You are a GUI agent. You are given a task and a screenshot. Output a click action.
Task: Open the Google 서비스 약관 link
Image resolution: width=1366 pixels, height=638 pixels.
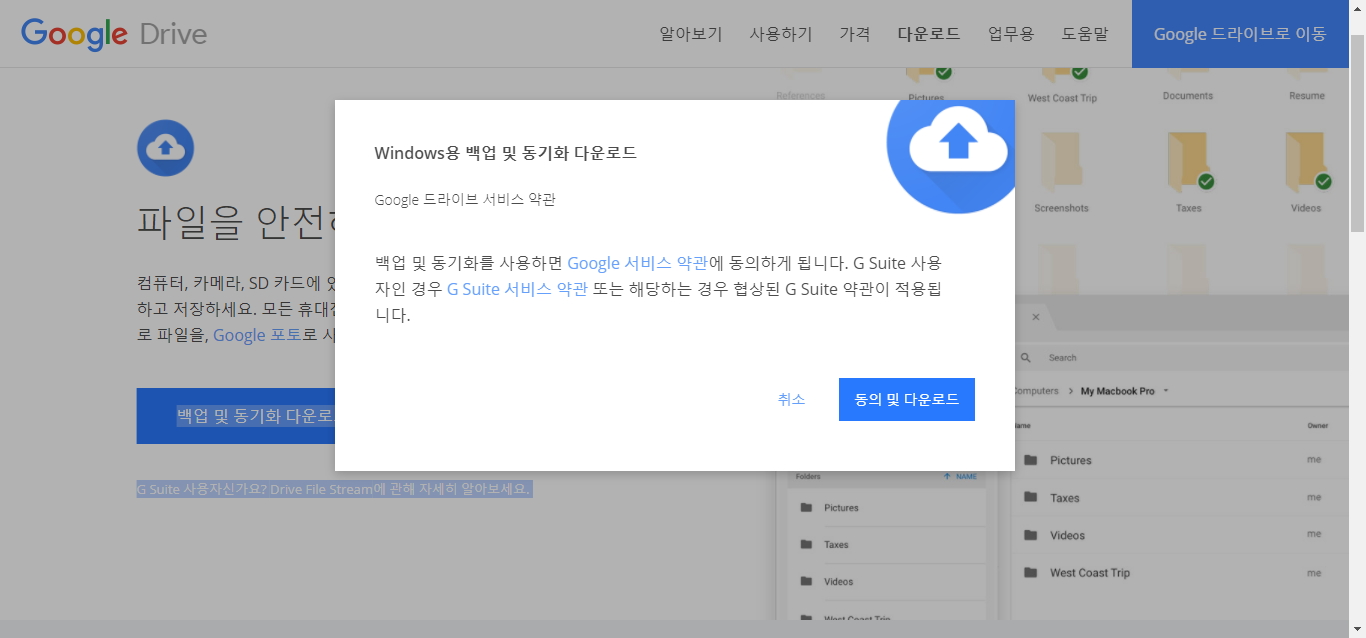pos(637,263)
